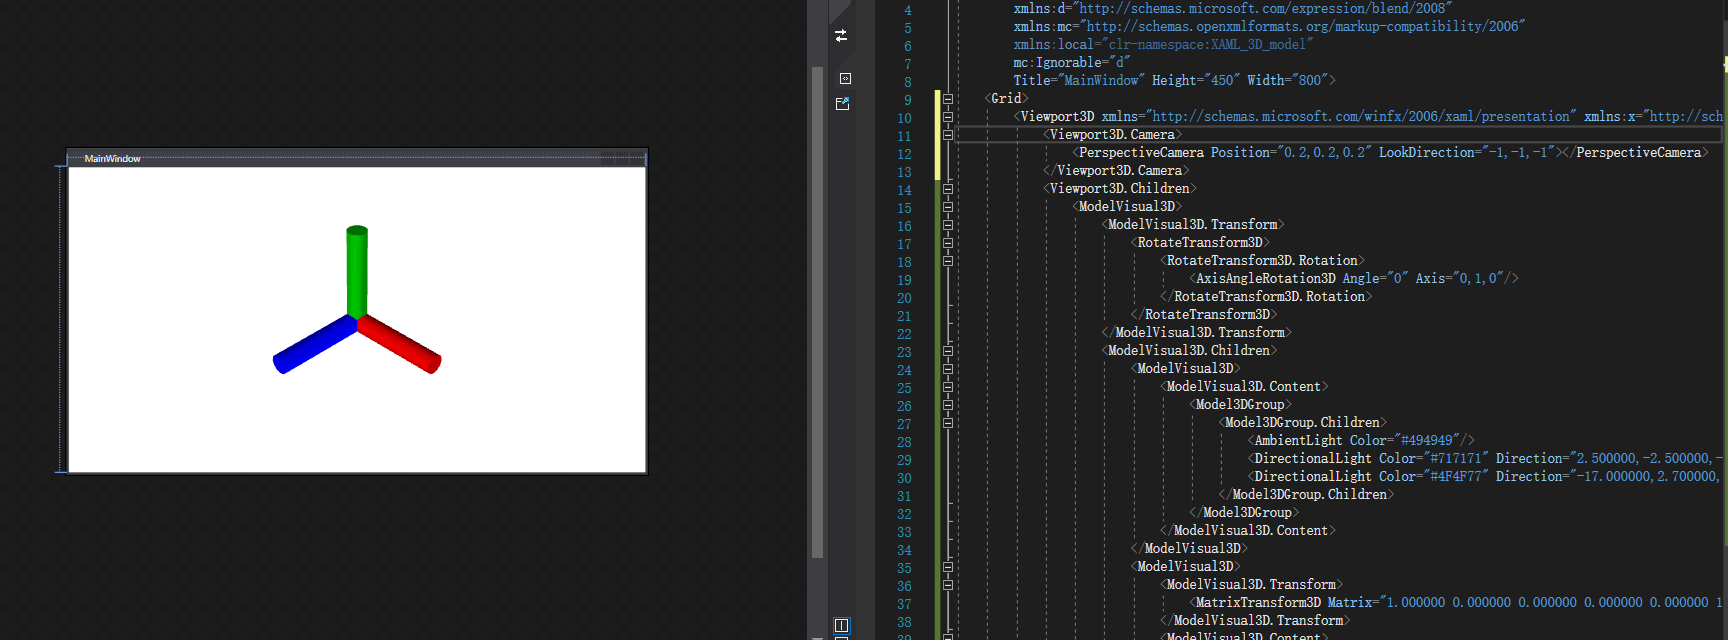The image size is (1728, 640).
Task: Click the green Y-axis cylinder in the preview
Action: (357, 271)
